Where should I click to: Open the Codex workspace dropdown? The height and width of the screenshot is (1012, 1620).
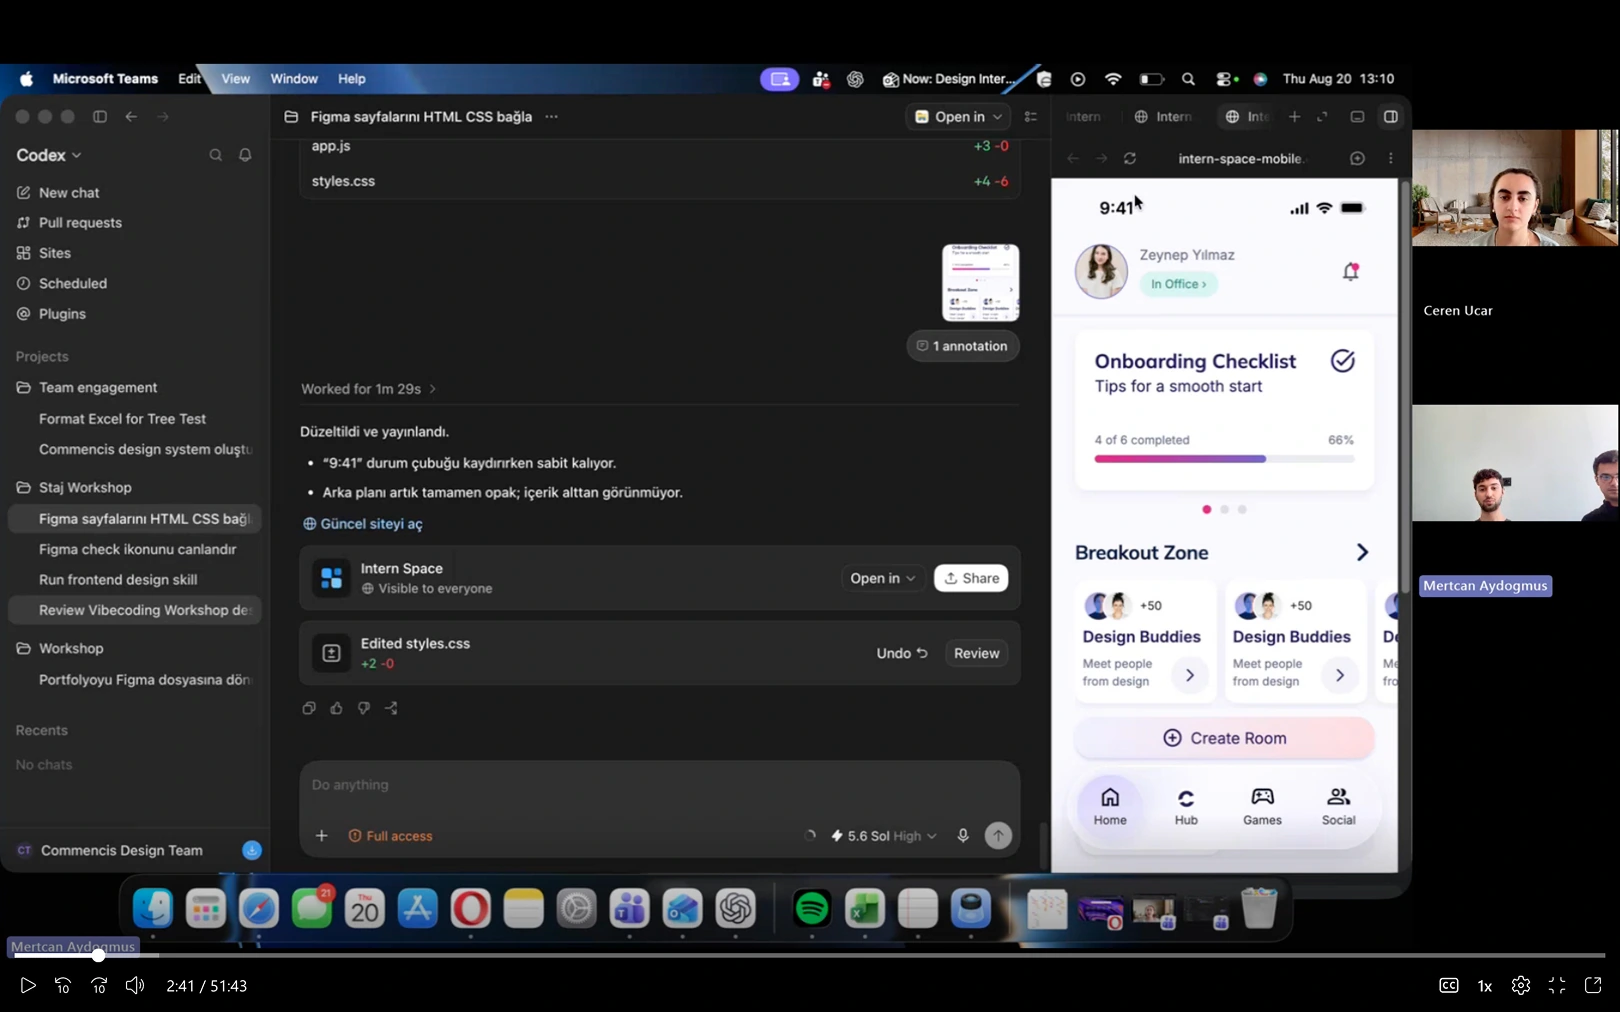click(x=49, y=155)
